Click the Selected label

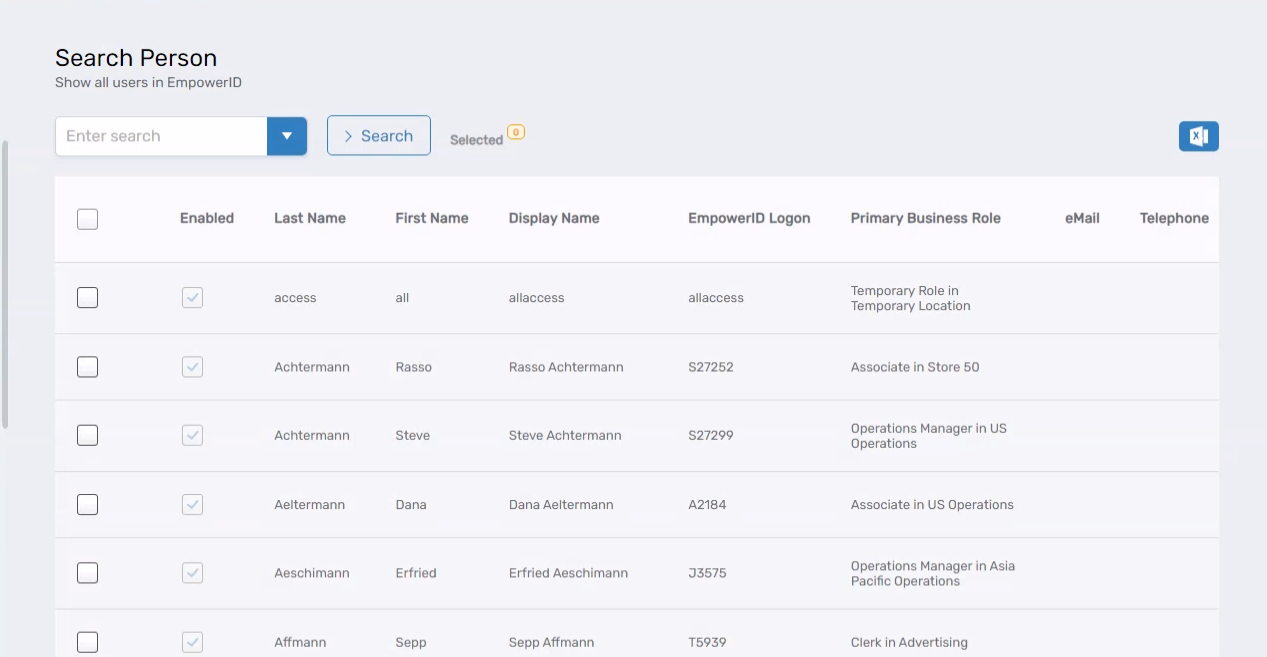(476, 140)
